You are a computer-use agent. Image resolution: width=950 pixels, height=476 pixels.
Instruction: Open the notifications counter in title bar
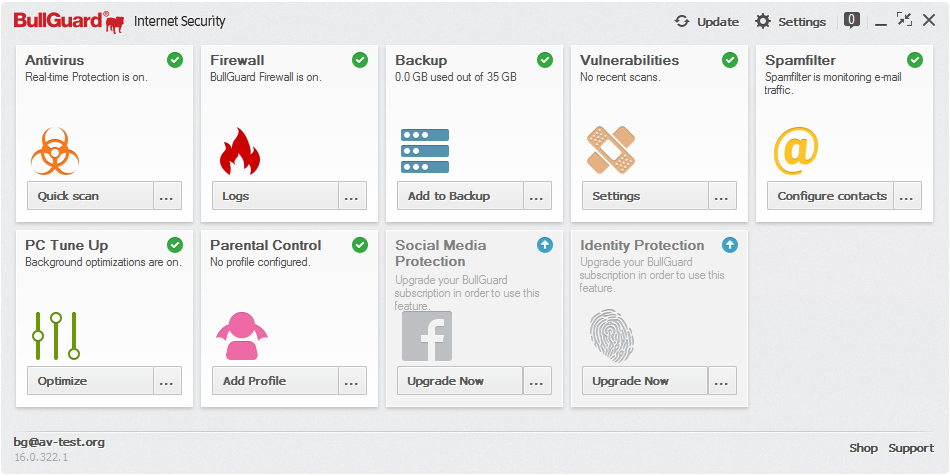pyautogui.click(x=852, y=20)
